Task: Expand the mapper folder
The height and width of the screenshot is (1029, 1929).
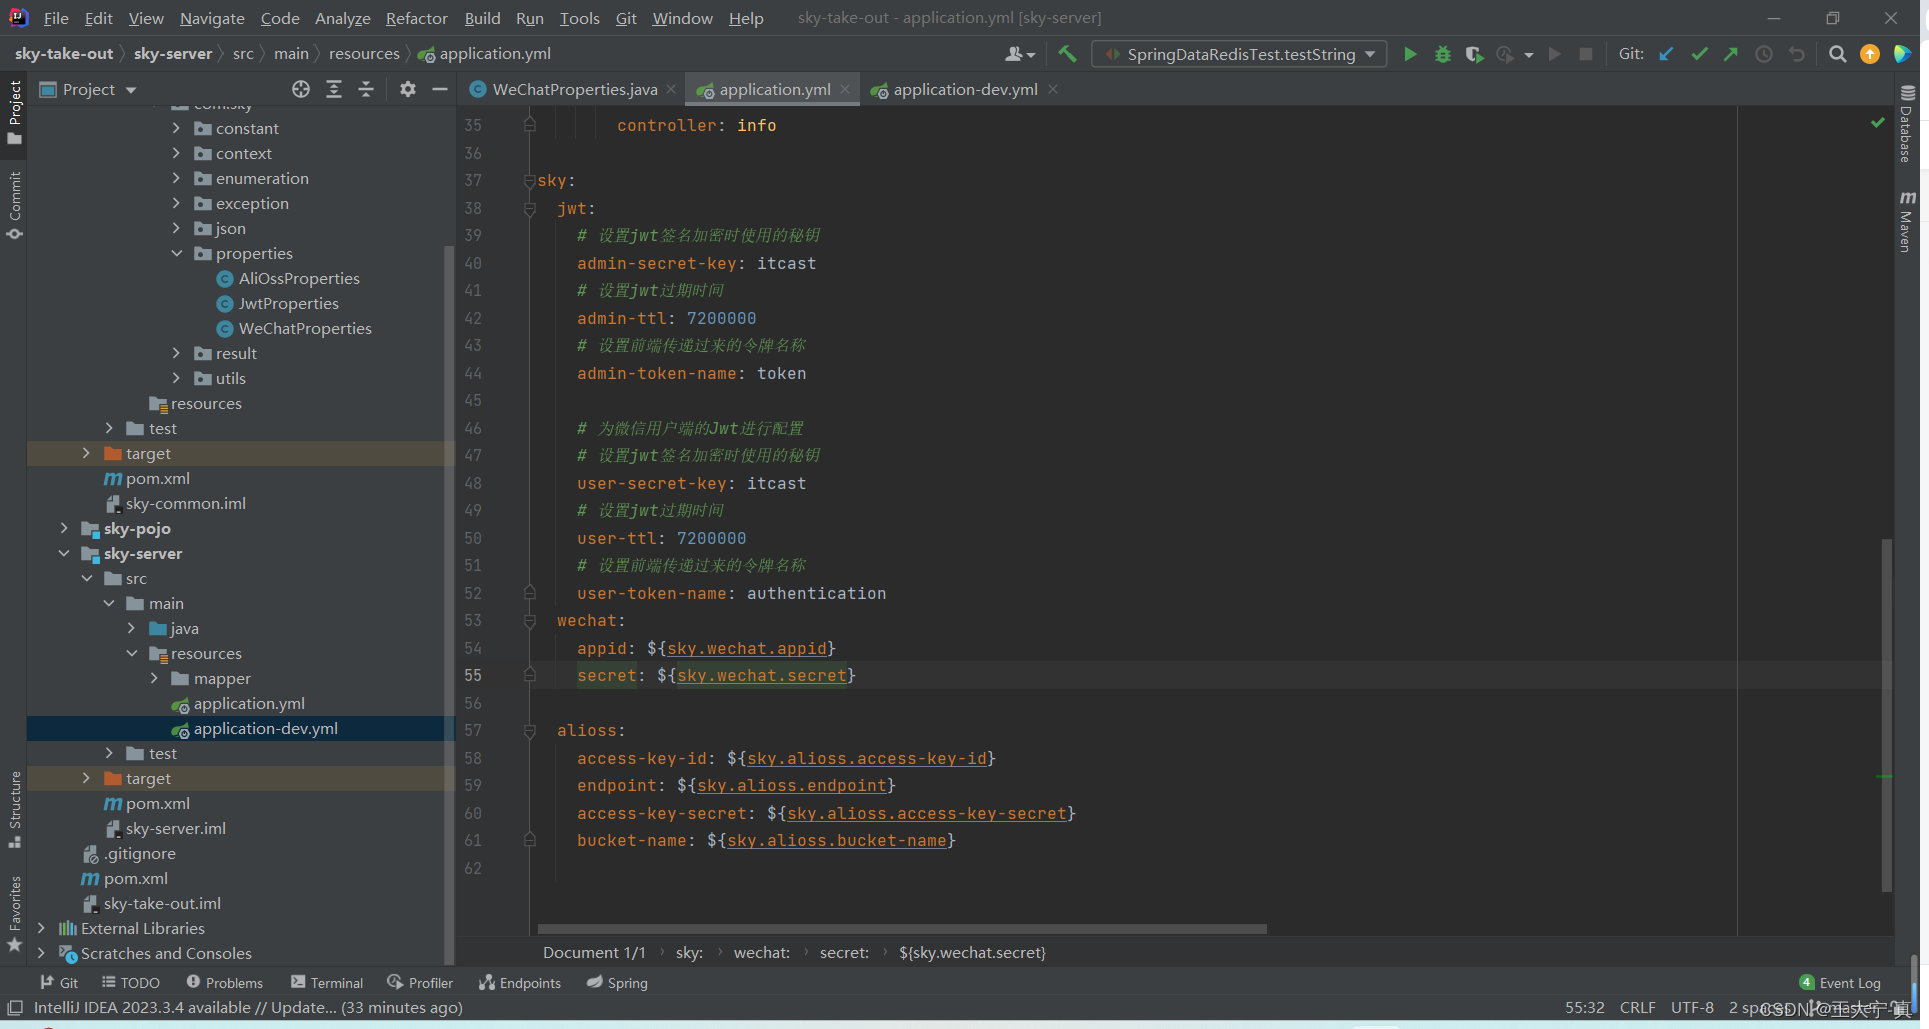Action: point(154,678)
